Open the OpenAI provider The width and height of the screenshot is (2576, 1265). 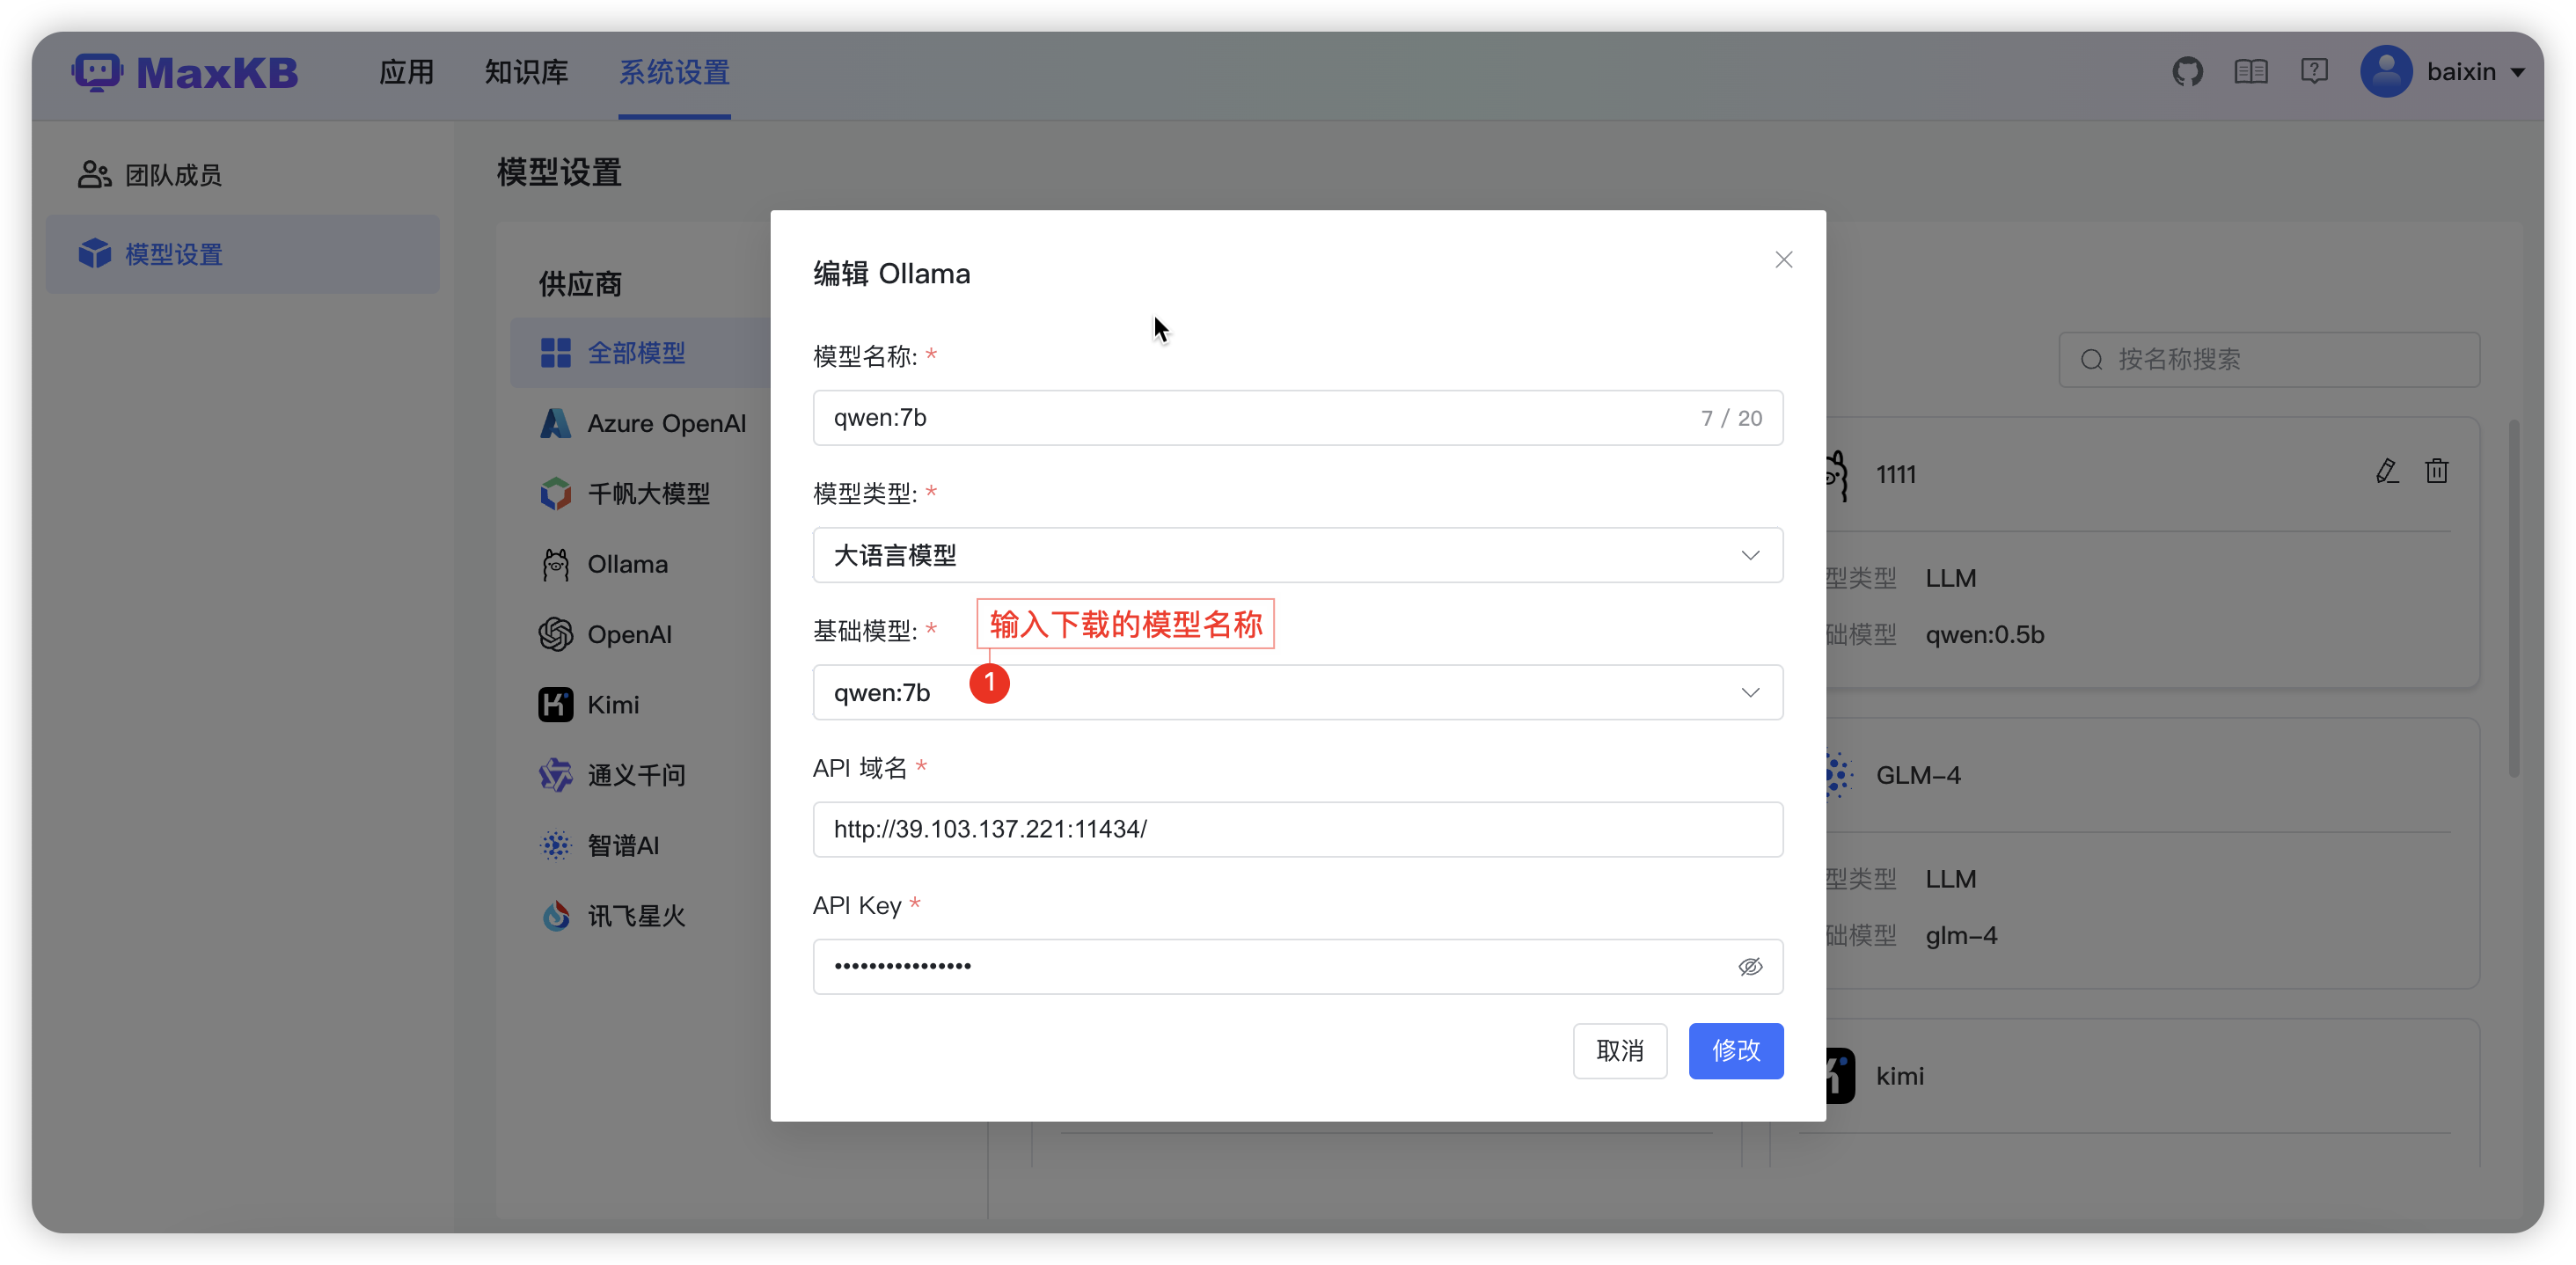630,634
